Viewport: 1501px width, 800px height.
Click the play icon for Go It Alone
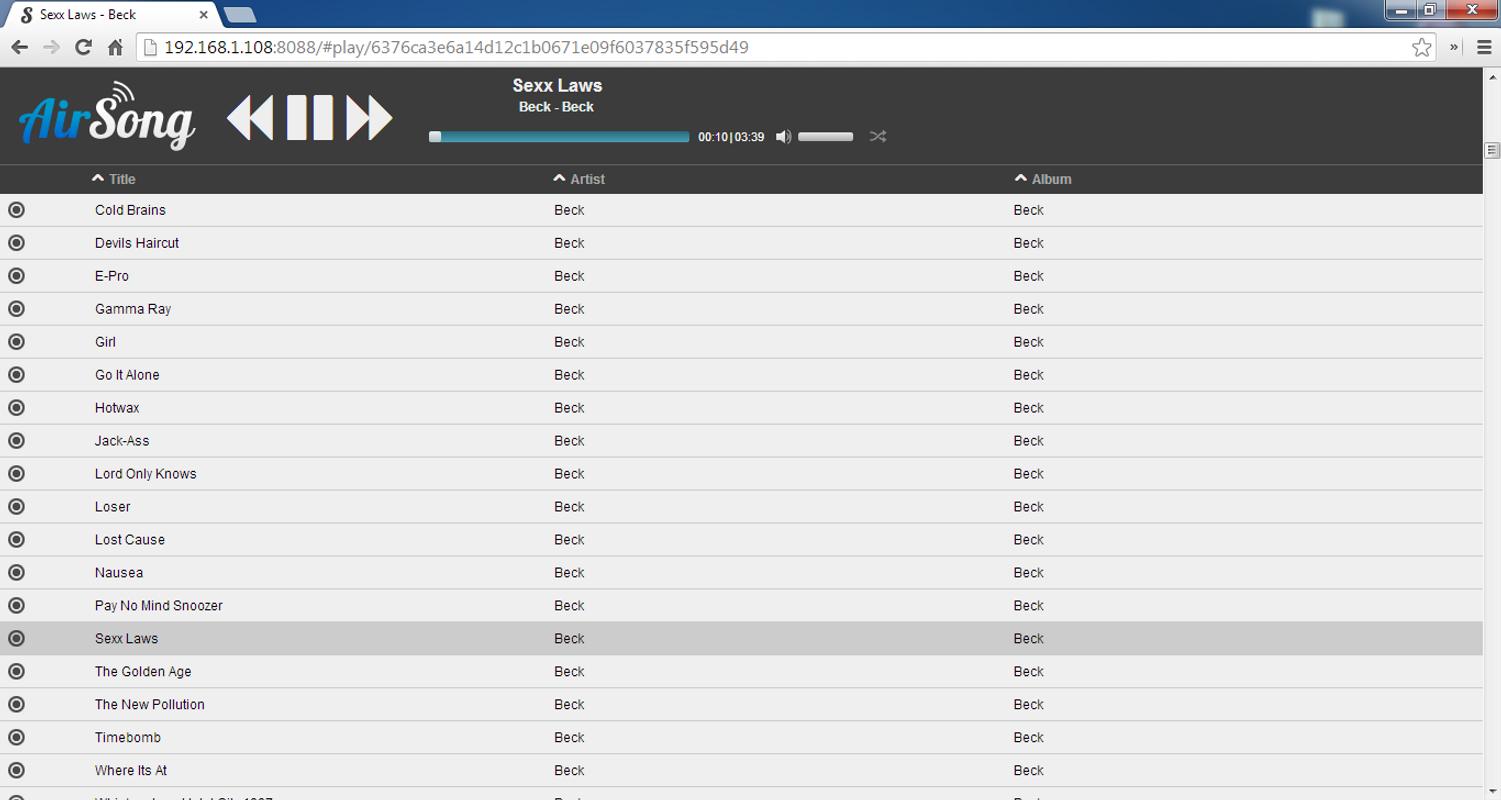point(16,375)
